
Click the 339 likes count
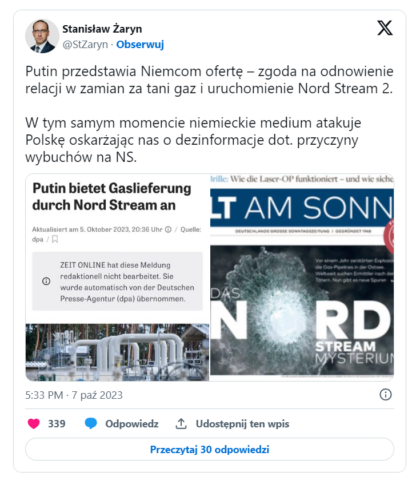click(57, 424)
